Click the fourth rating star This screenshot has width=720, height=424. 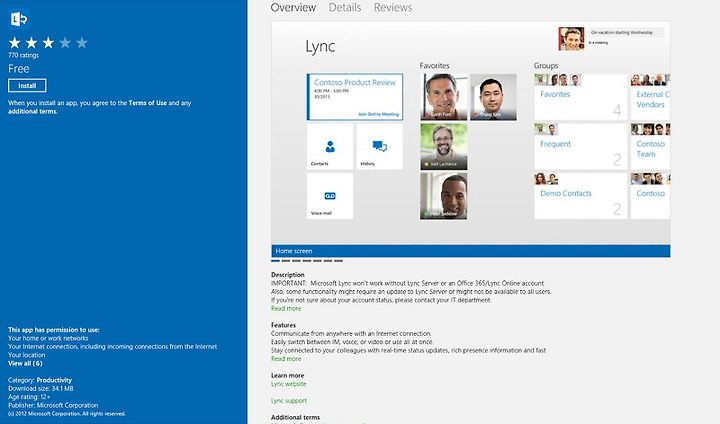tap(65, 43)
